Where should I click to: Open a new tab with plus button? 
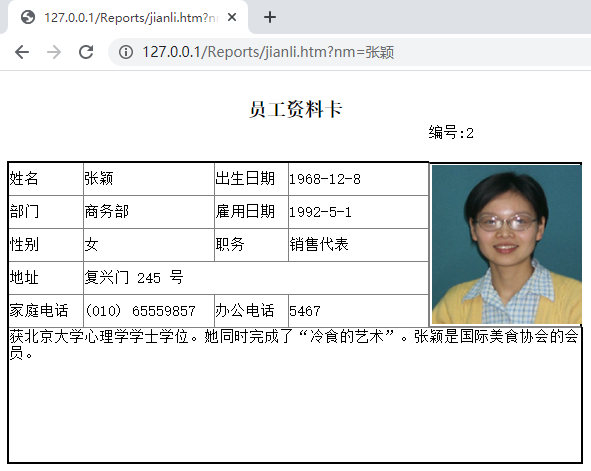[270, 17]
